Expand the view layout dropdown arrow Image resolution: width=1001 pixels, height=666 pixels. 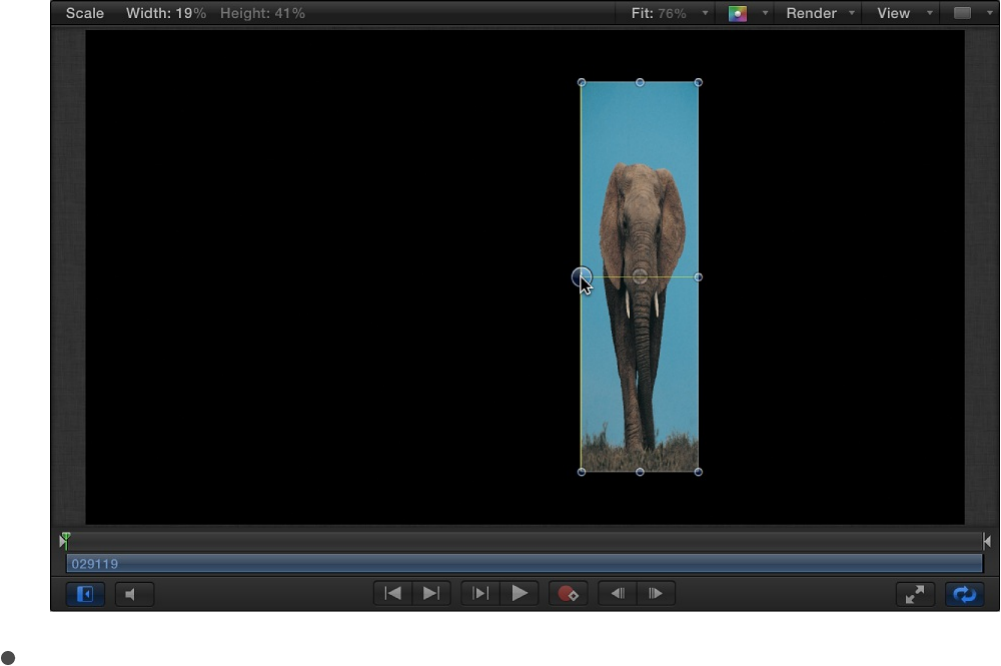(x=990, y=13)
